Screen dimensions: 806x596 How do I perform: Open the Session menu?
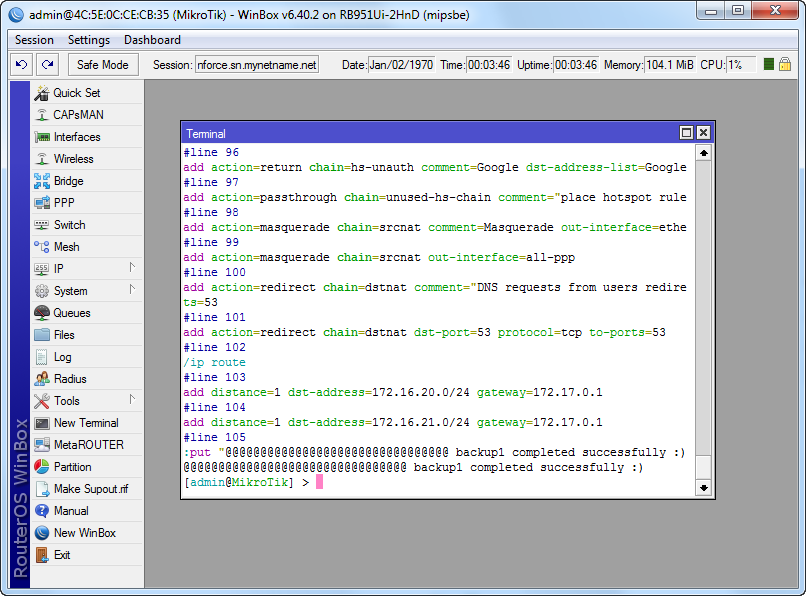click(34, 40)
